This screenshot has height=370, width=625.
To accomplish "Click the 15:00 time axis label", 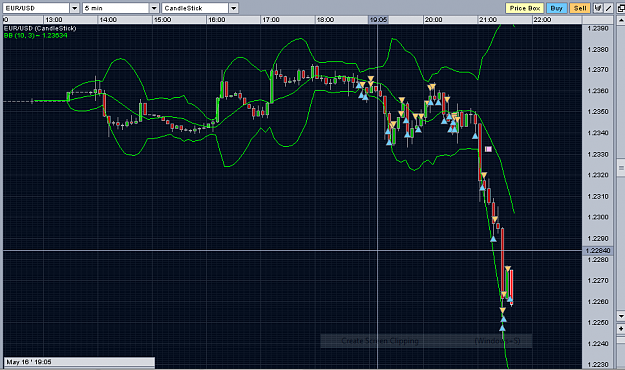I will 162,20.
